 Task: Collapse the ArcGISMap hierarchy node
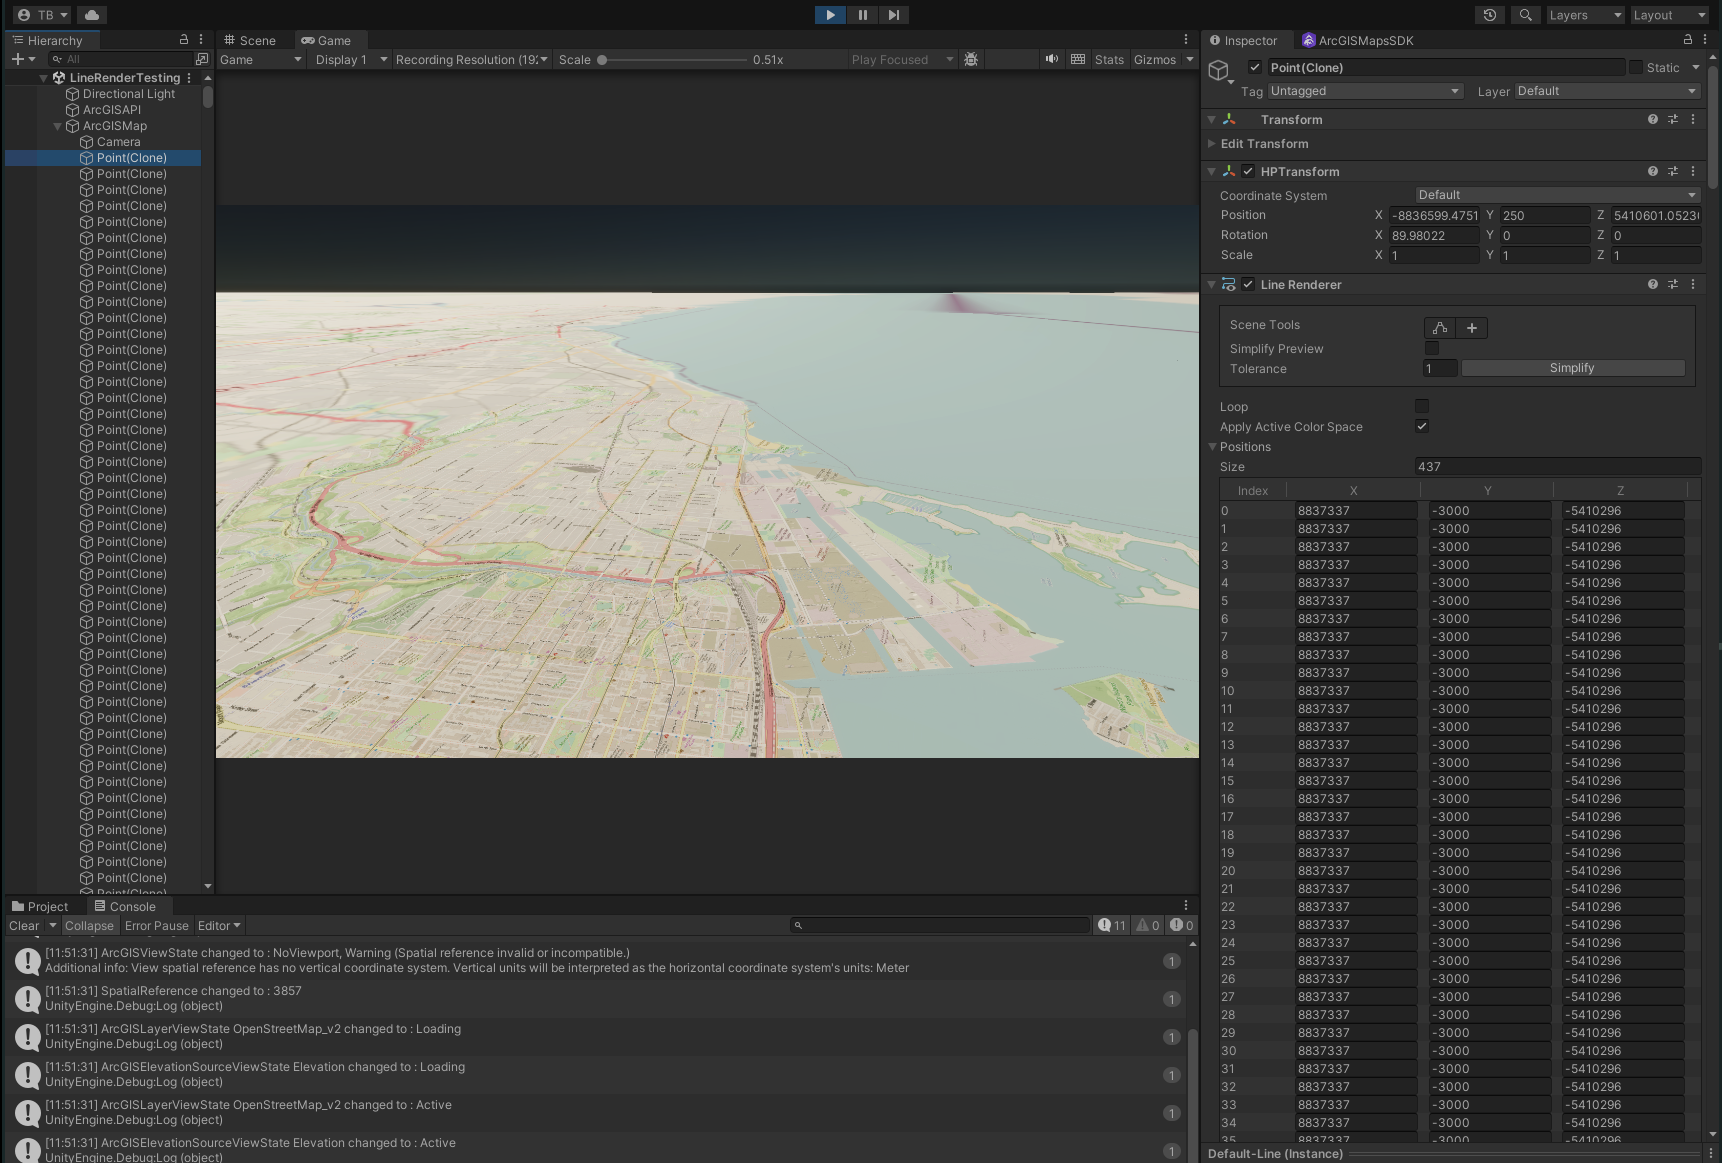pos(57,126)
